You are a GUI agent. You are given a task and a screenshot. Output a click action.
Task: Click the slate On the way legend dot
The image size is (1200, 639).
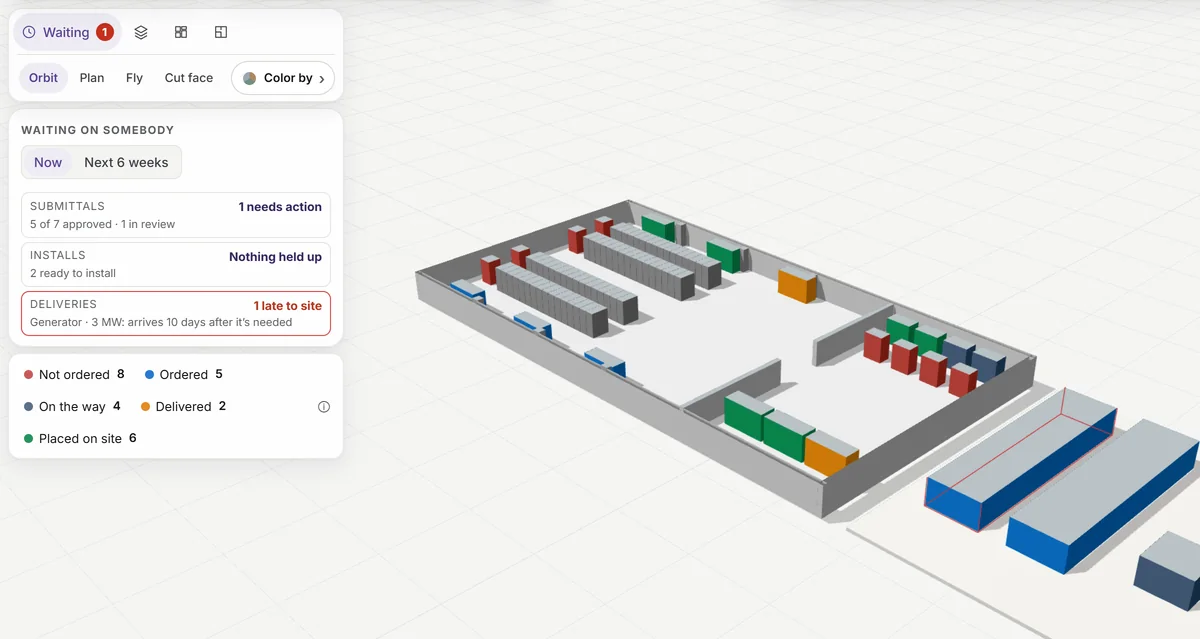click(x=29, y=407)
